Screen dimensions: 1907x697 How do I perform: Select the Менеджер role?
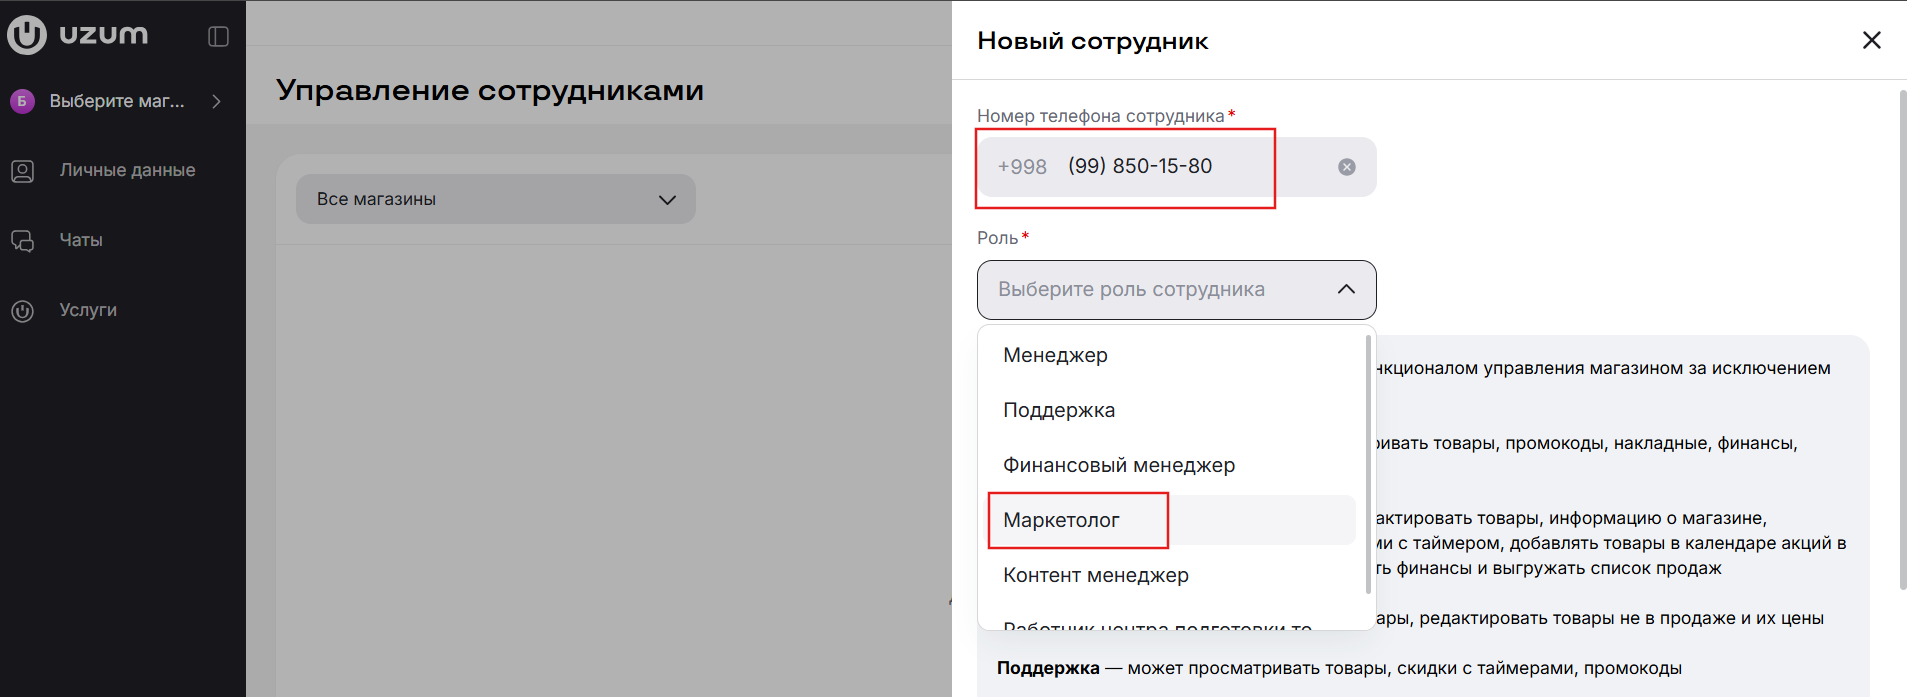pyautogui.click(x=1171, y=355)
